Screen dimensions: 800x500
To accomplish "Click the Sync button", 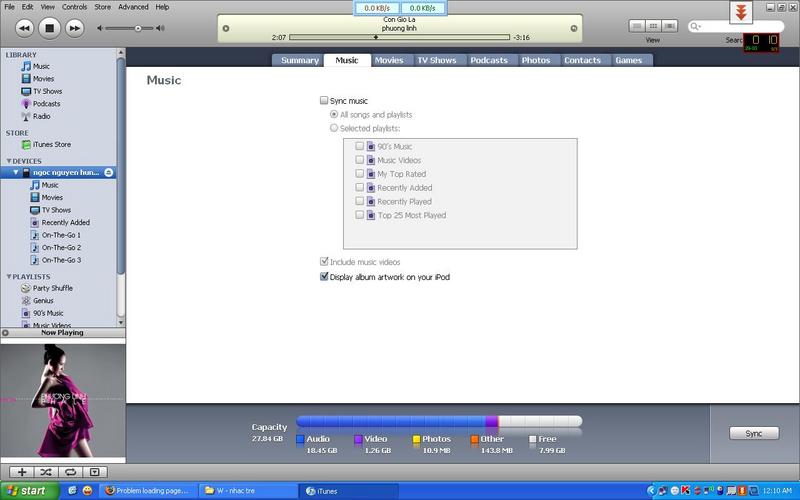I will coord(753,434).
